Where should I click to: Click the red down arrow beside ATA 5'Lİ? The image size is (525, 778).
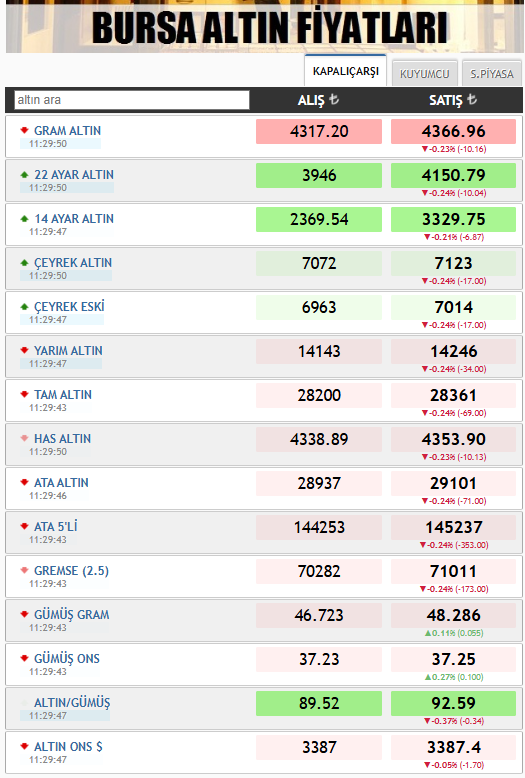24,526
